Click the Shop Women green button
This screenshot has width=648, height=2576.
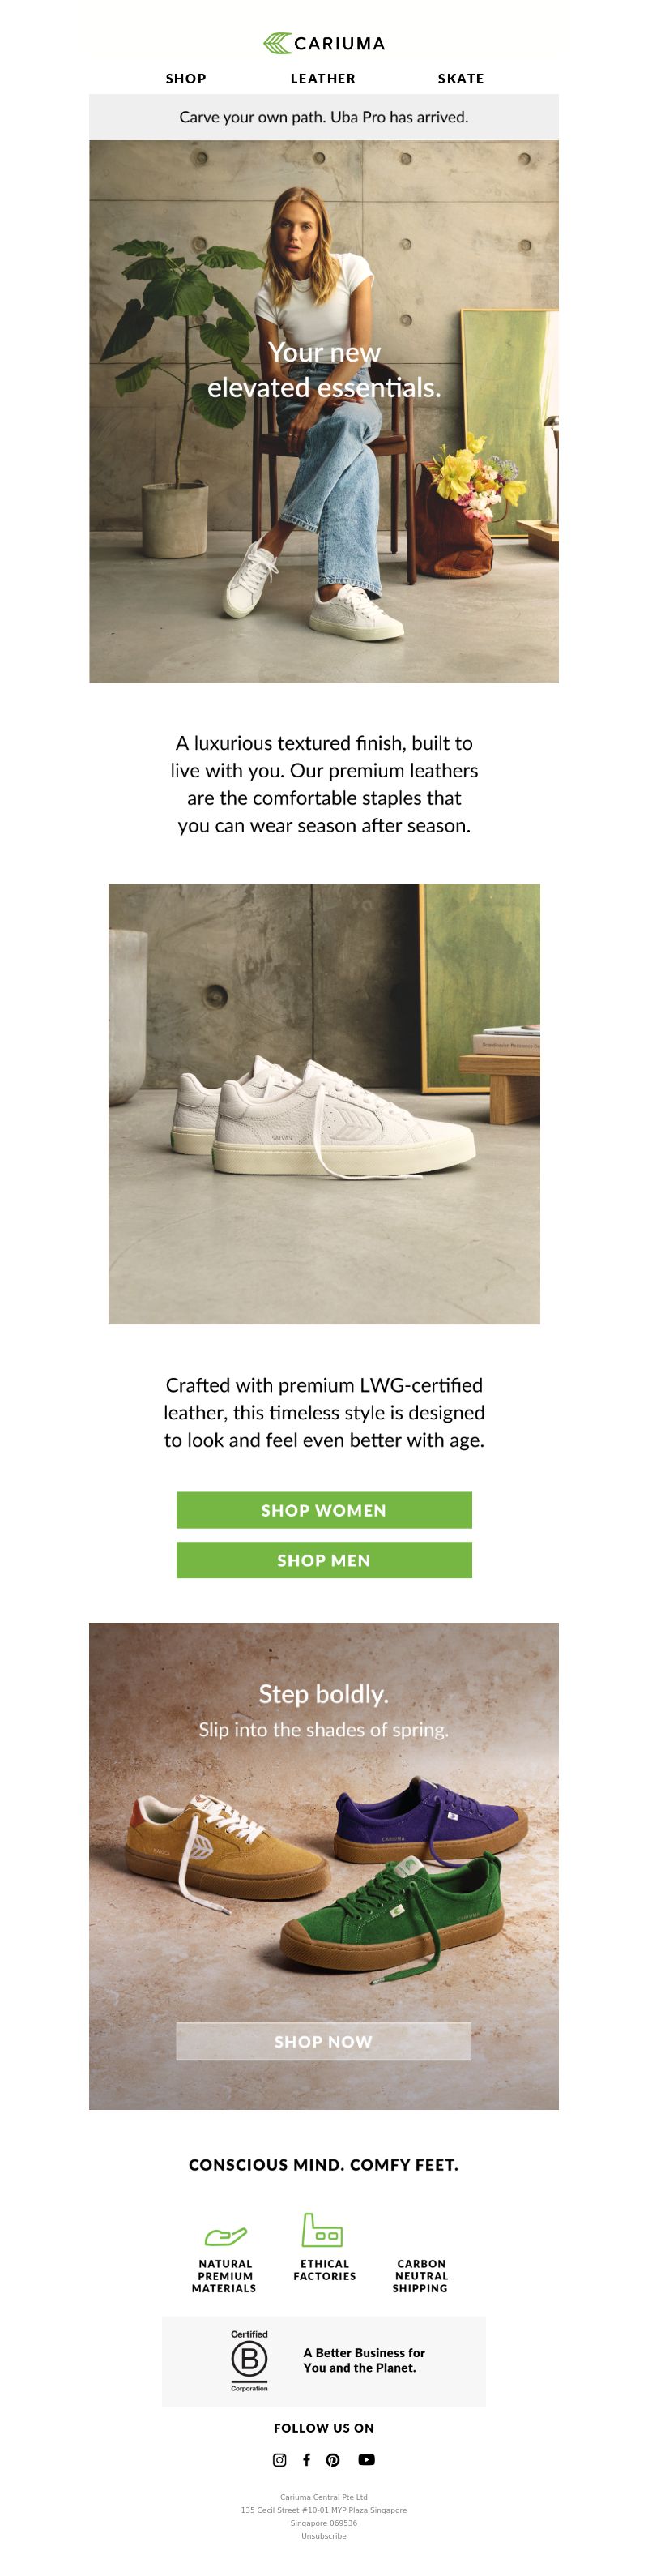(324, 1509)
